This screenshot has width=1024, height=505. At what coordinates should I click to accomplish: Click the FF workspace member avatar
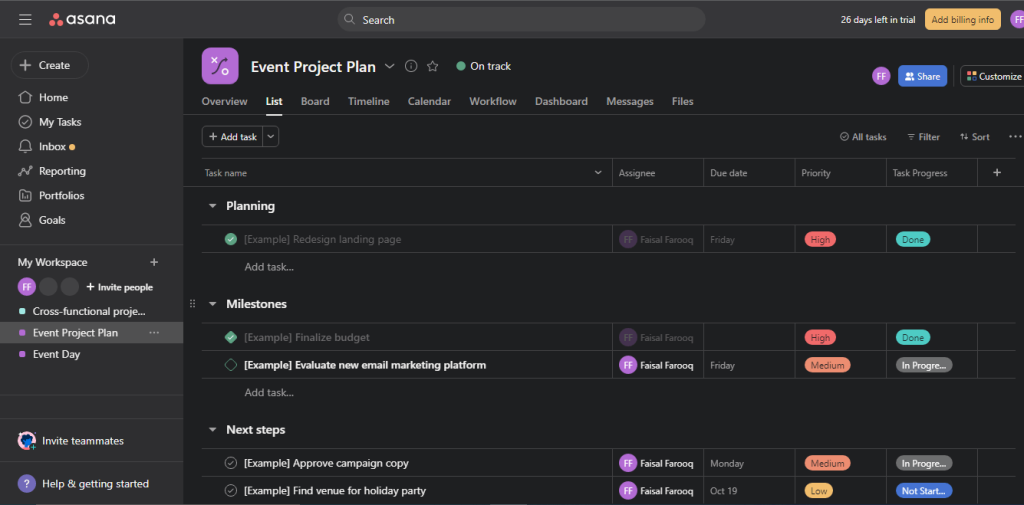pos(27,287)
